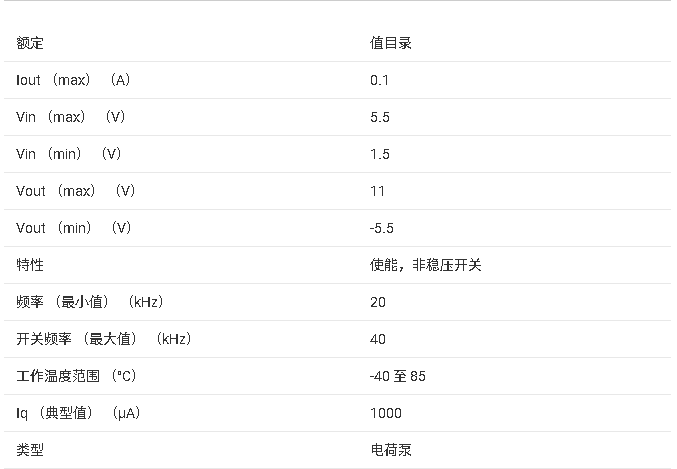
Task: Click the -40 至 85 temperature value
Action: (x=398, y=376)
